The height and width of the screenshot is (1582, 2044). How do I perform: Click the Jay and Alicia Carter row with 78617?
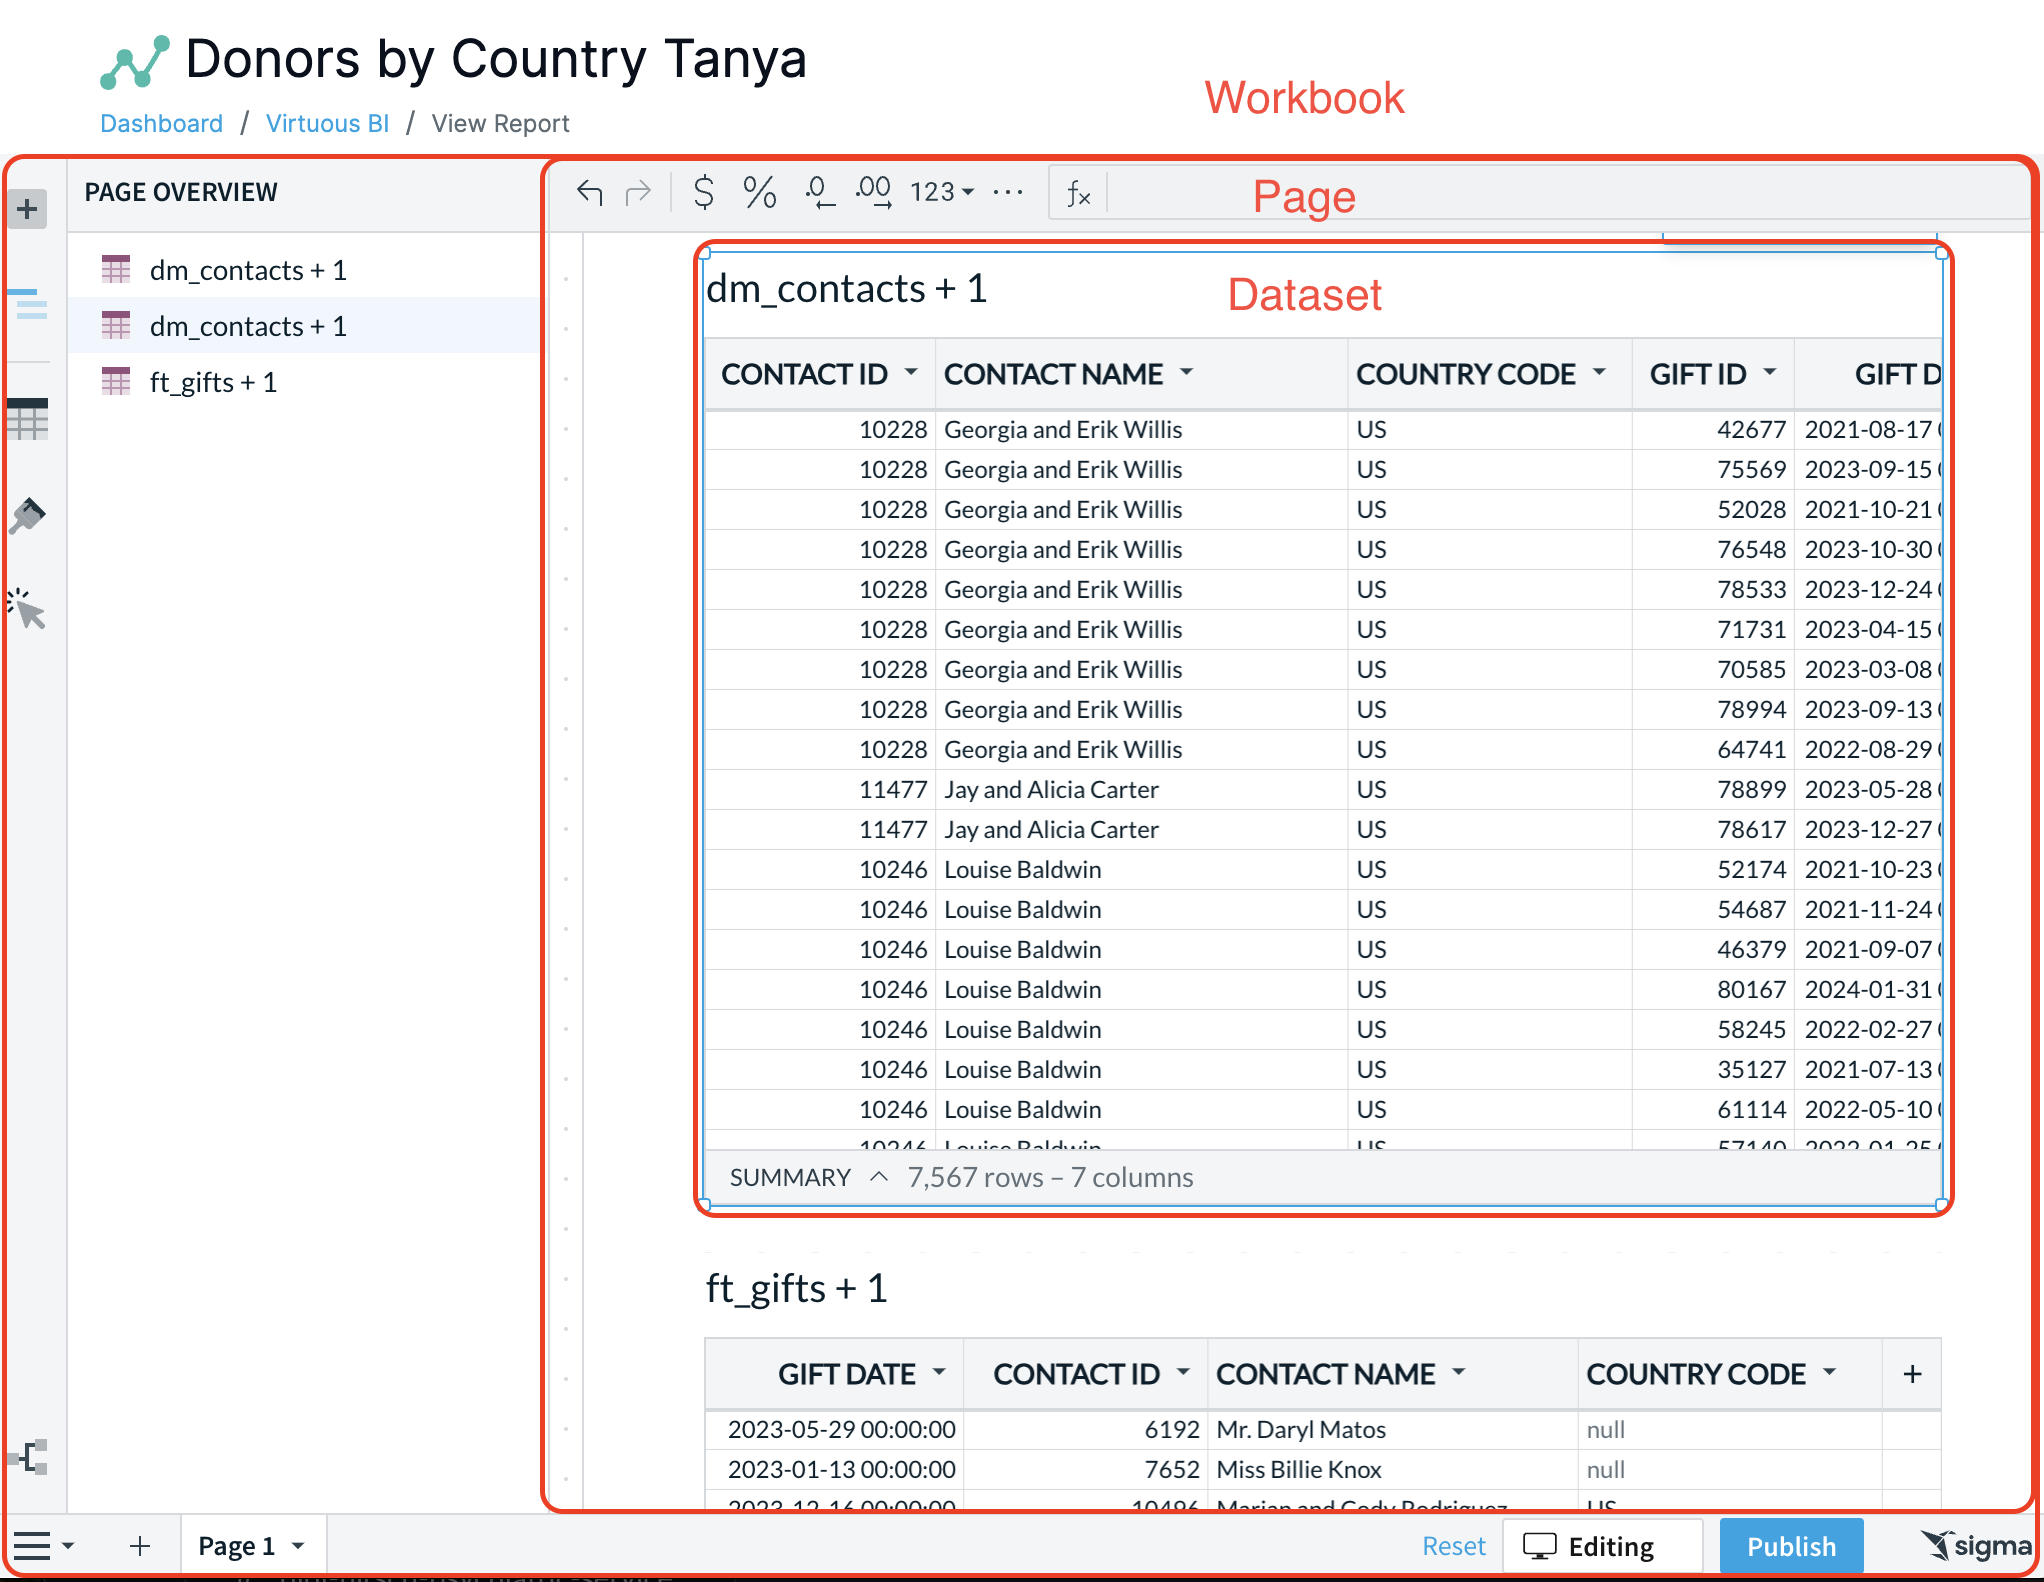tap(1322, 829)
